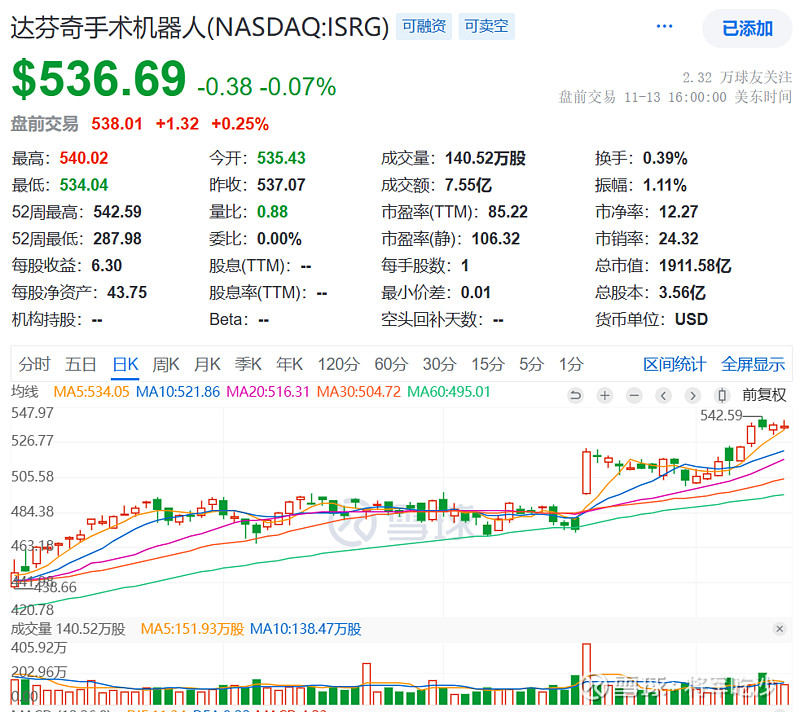Click the 可融资 tag
Screen dimensions: 800x712
point(424,26)
